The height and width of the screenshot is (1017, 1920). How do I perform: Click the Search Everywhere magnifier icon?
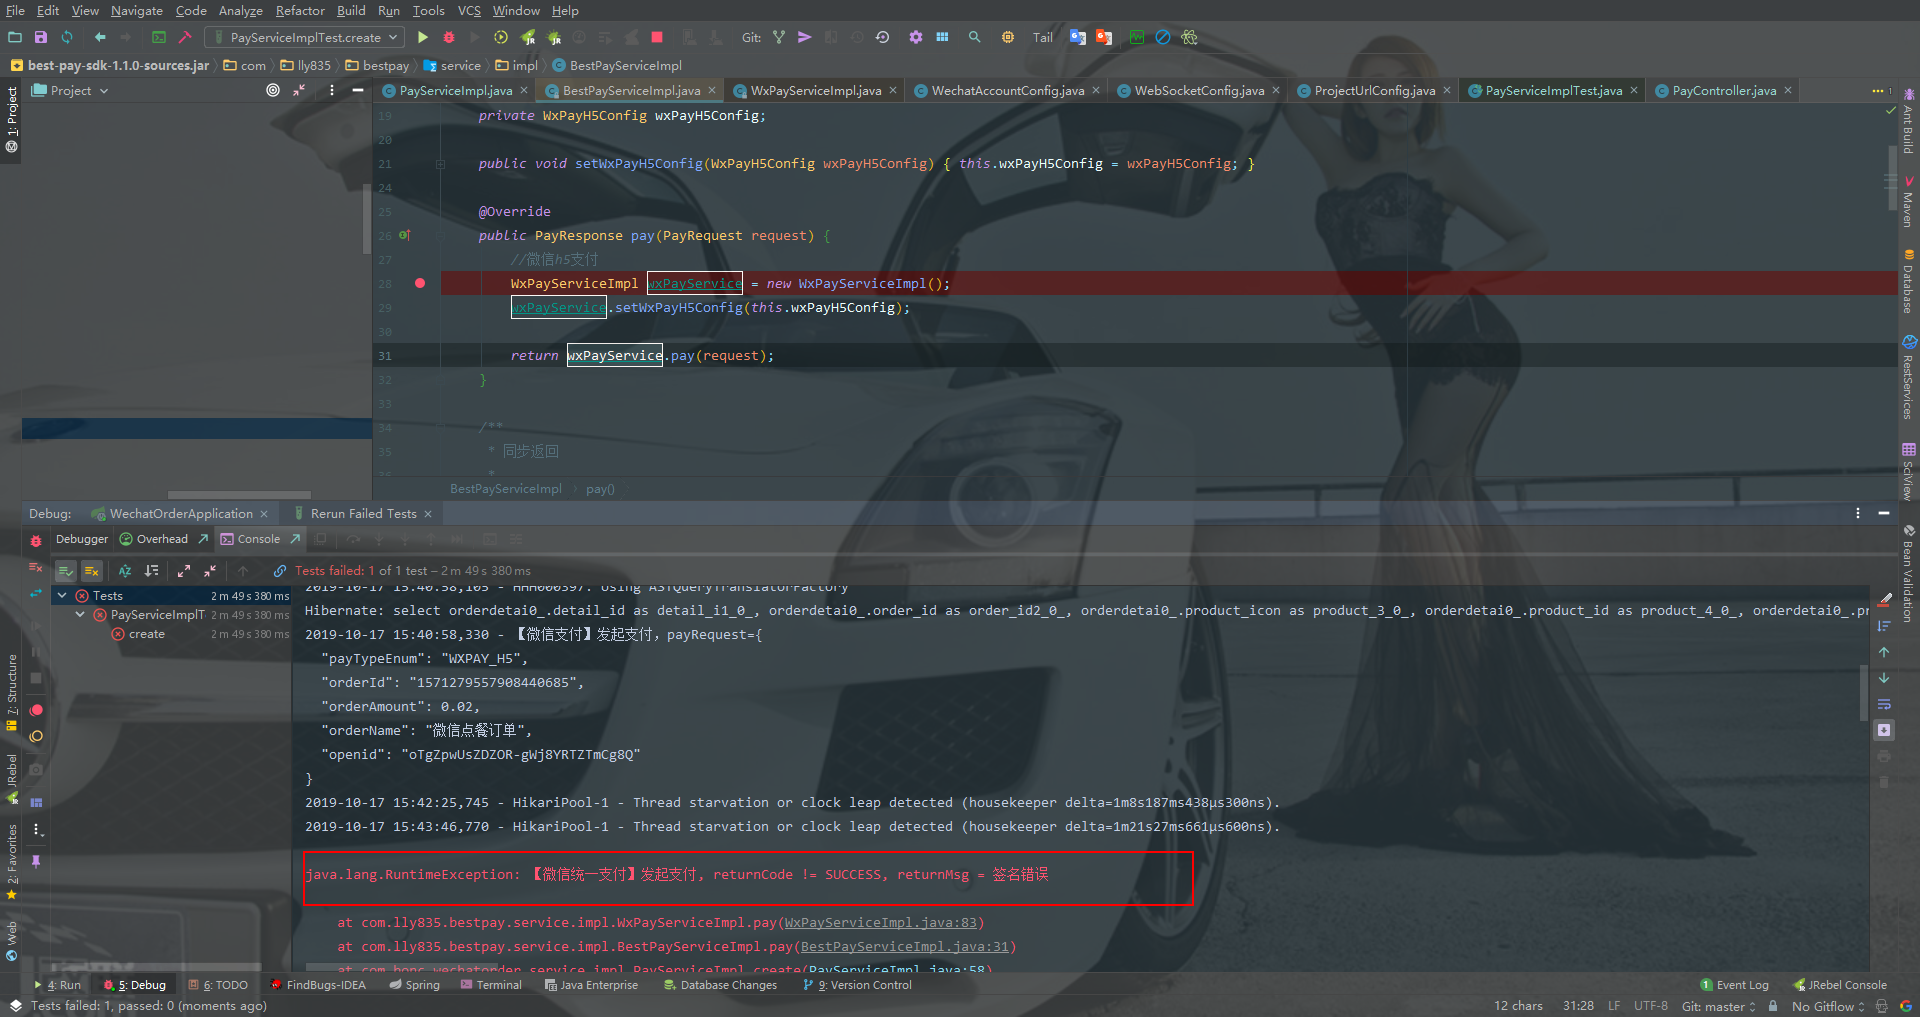[974, 37]
